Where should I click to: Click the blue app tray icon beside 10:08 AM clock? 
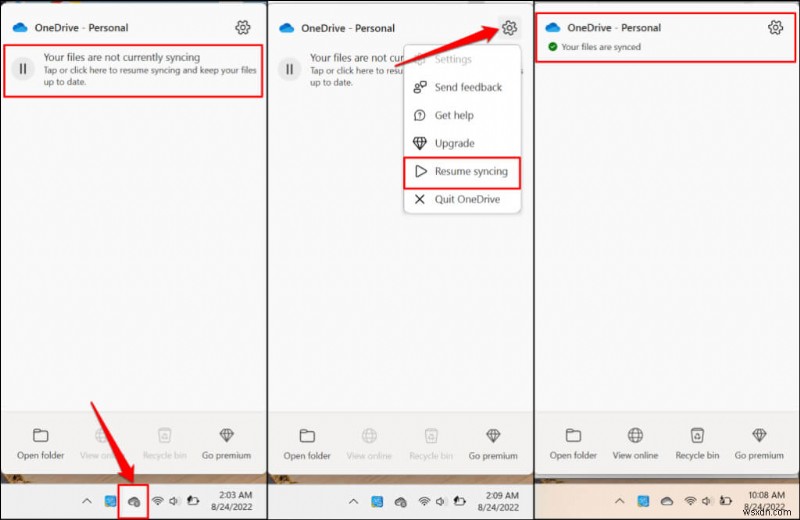click(643, 501)
